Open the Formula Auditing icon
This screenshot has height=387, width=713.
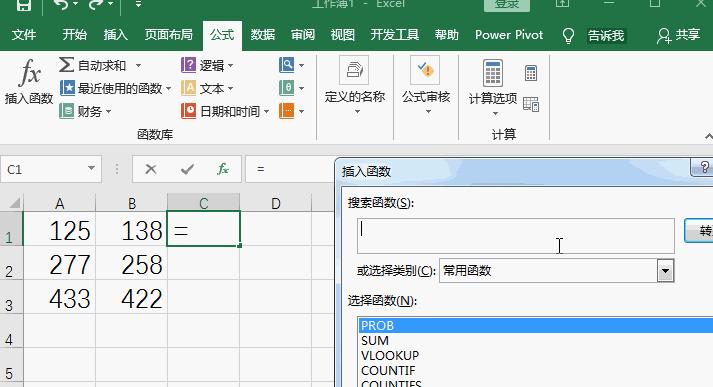point(425,70)
